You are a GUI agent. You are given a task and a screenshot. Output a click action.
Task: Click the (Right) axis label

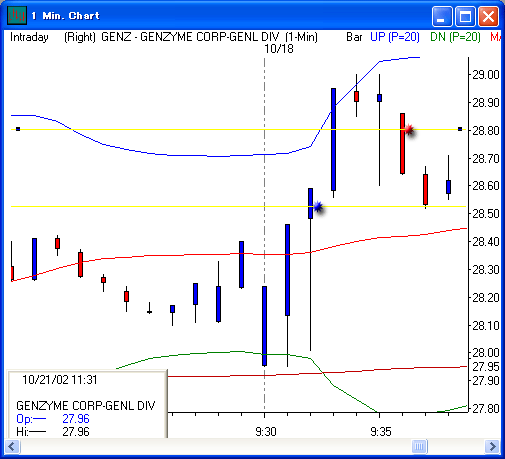click(x=80, y=37)
